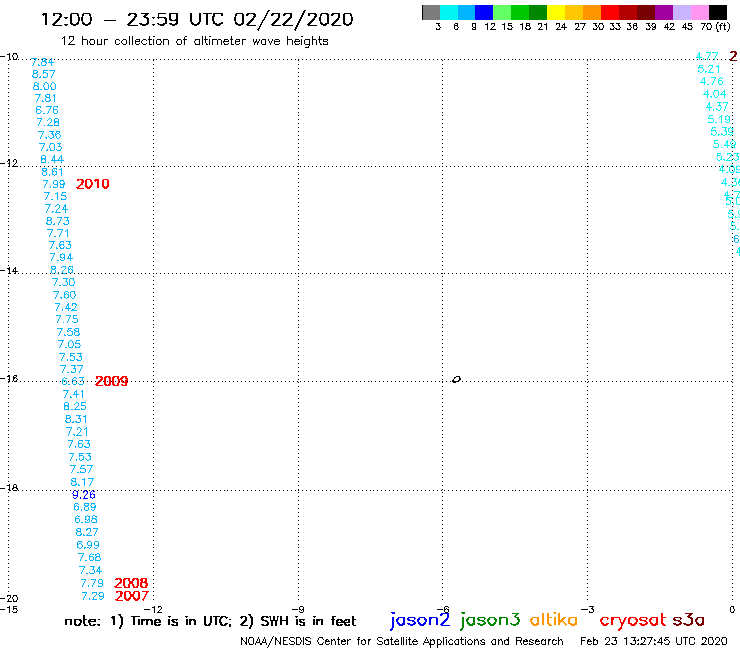Click the 6.76 wave height value
Image resolution: width=740 pixels, height=650 pixels.
click(x=47, y=110)
